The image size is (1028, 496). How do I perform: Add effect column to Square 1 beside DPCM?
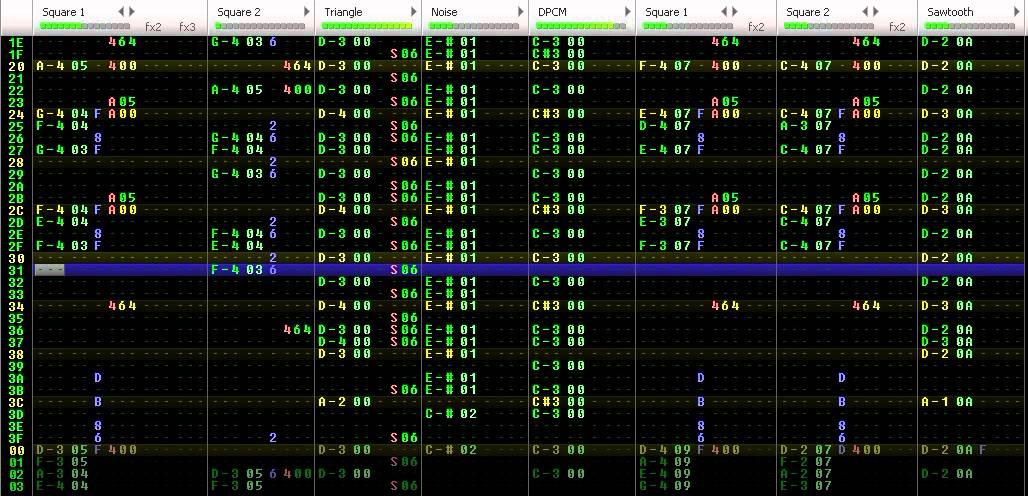click(735, 12)
